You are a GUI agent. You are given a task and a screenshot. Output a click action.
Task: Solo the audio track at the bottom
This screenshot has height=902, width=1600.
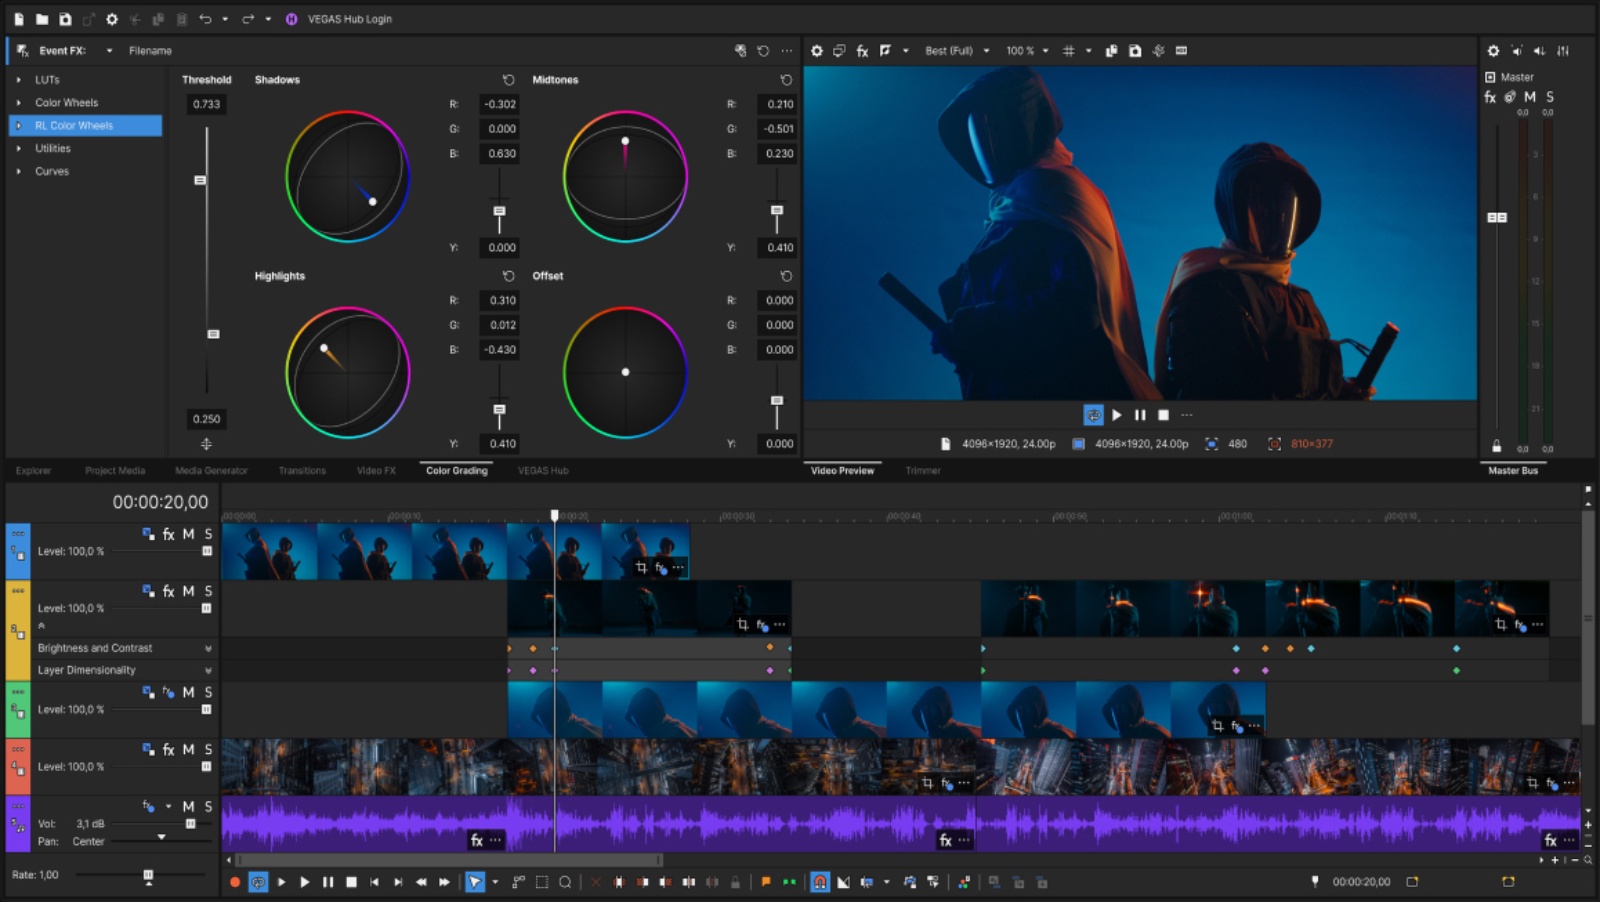tap(208, 806)
